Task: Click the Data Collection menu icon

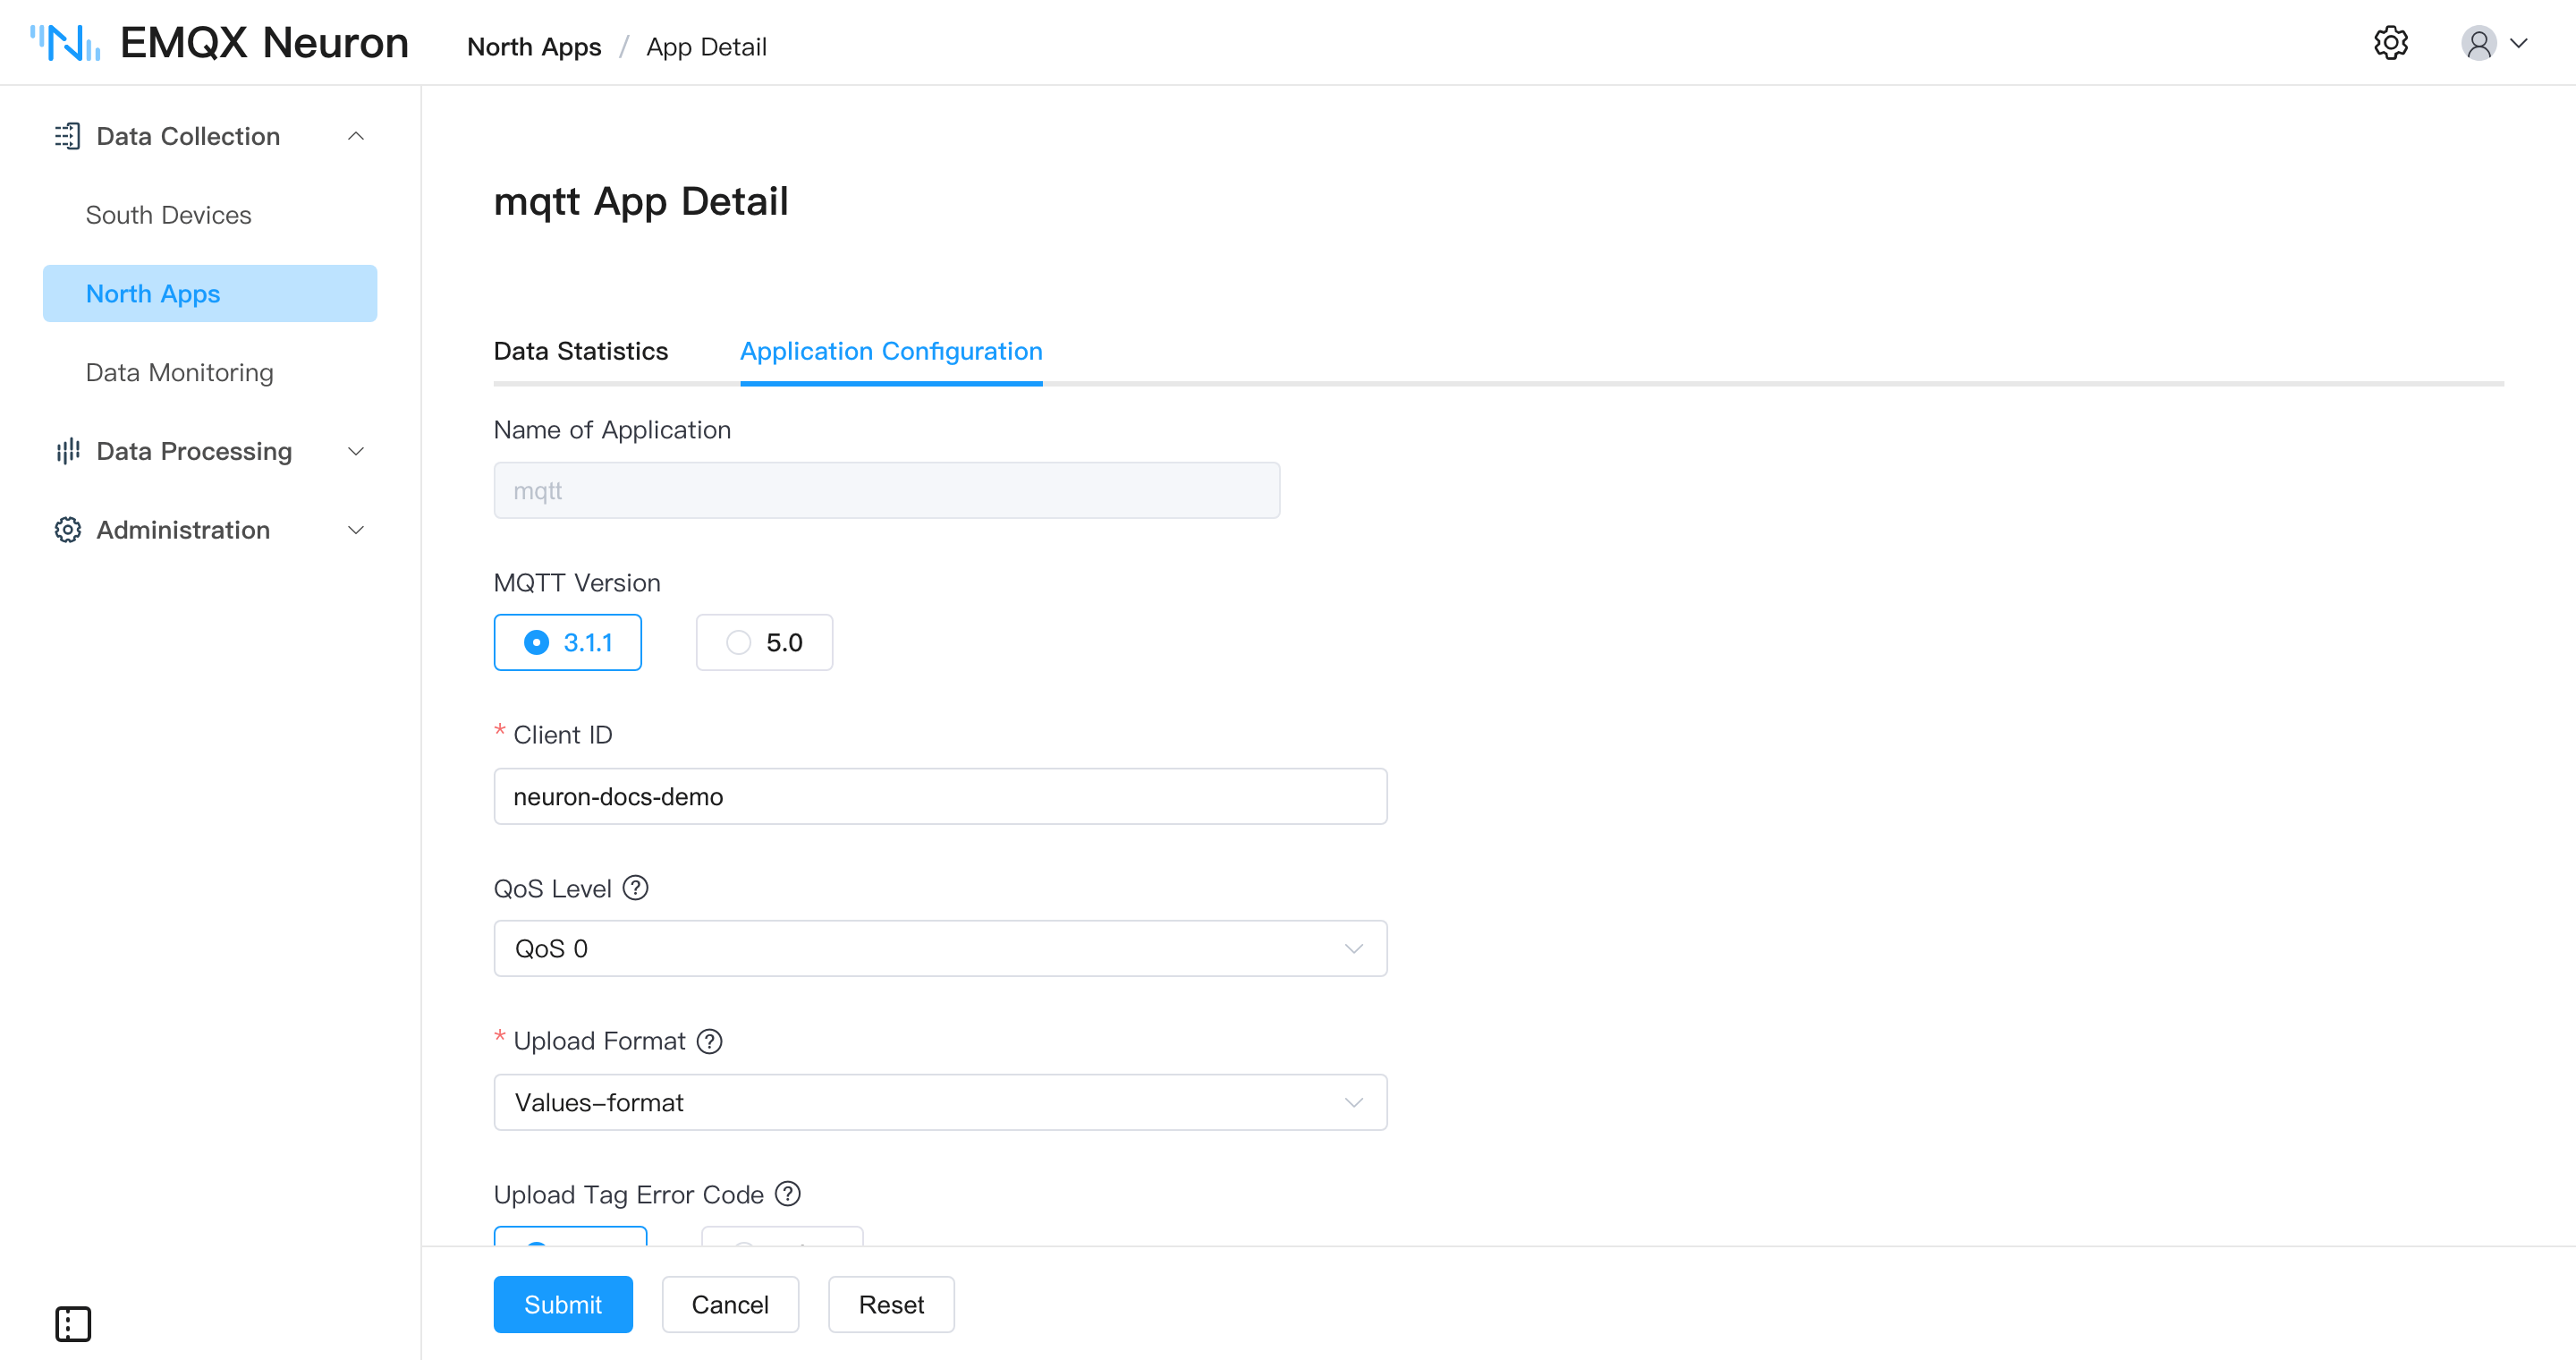Action: point(67,136)
